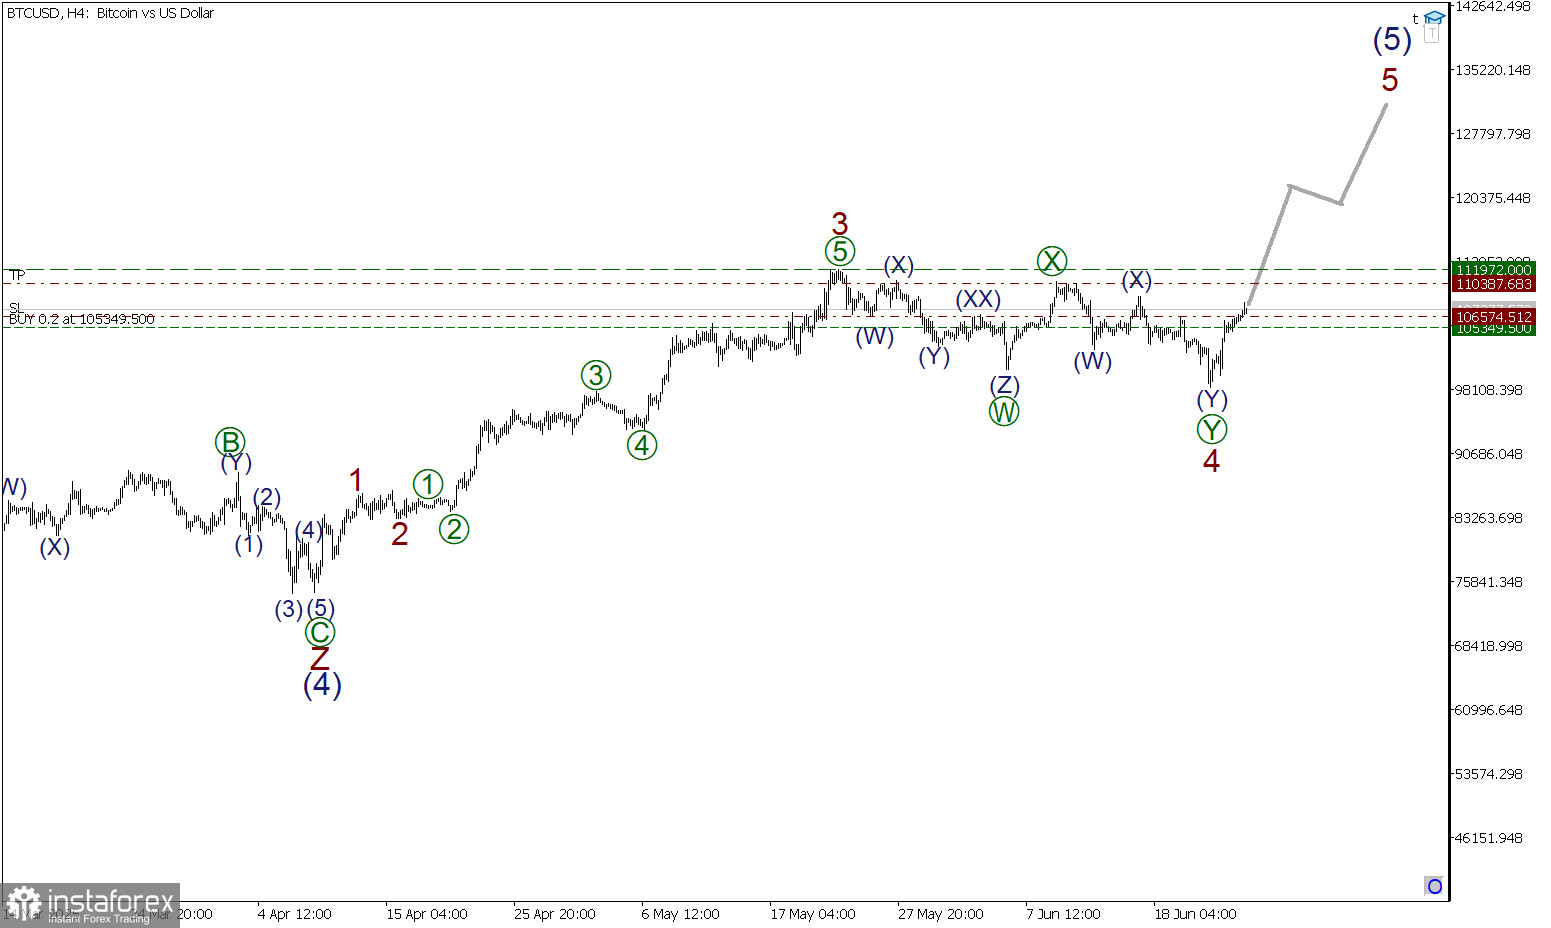Click the circled green 5 wave marker
This screenshot has width=1551, height=928.
coord(840,251)
